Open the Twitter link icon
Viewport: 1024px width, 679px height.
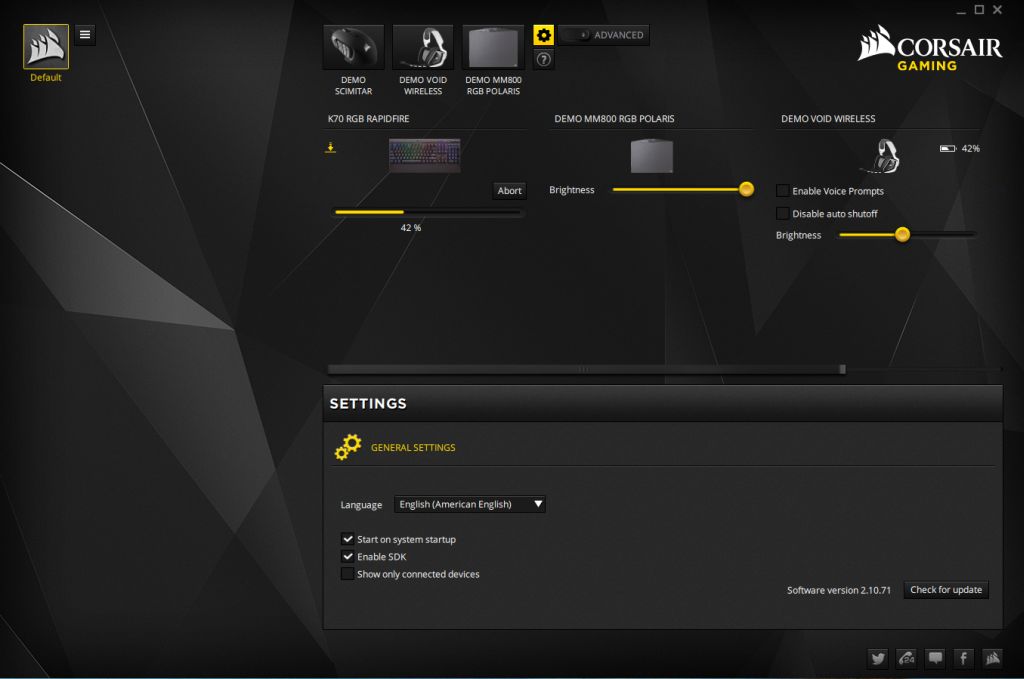click(878, 658)
